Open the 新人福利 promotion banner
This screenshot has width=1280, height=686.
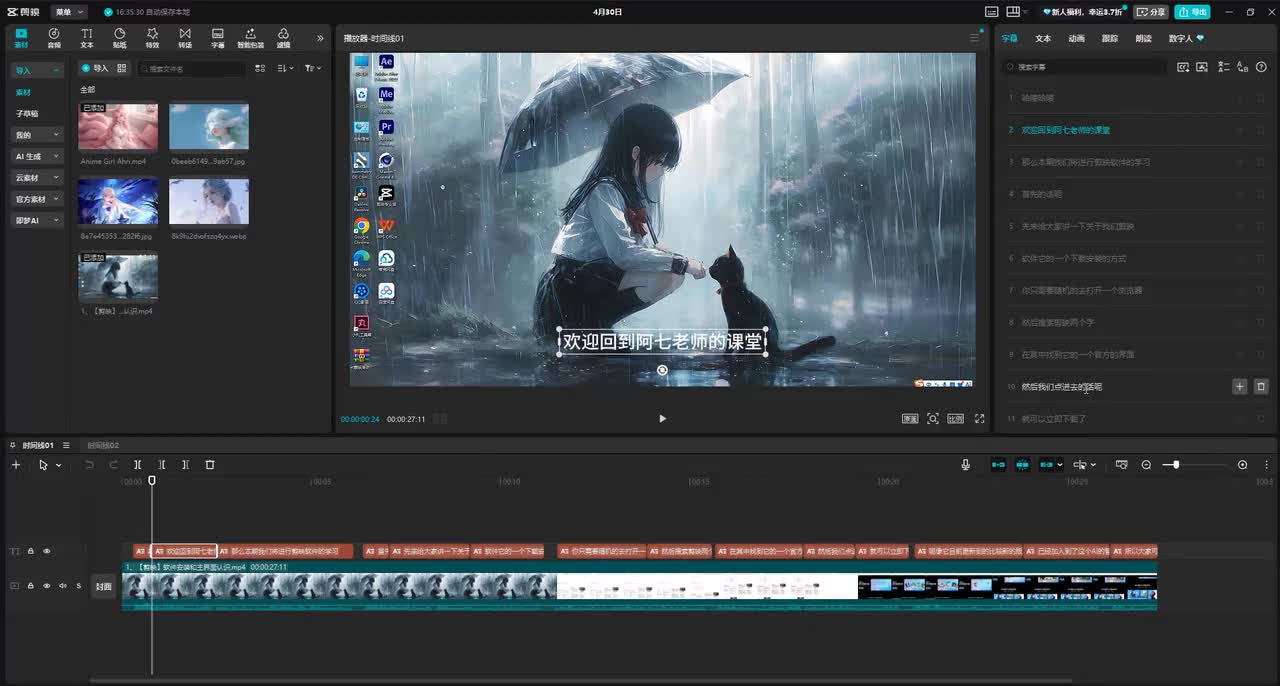(x=1083, y=12)
